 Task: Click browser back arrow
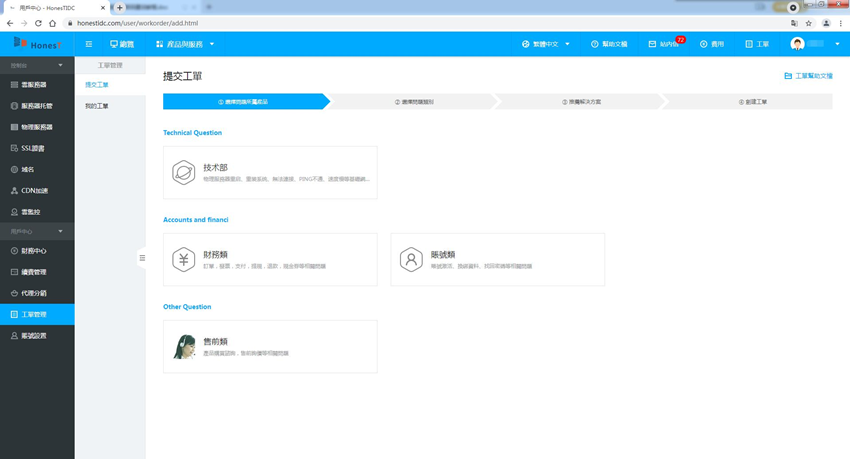10,23
